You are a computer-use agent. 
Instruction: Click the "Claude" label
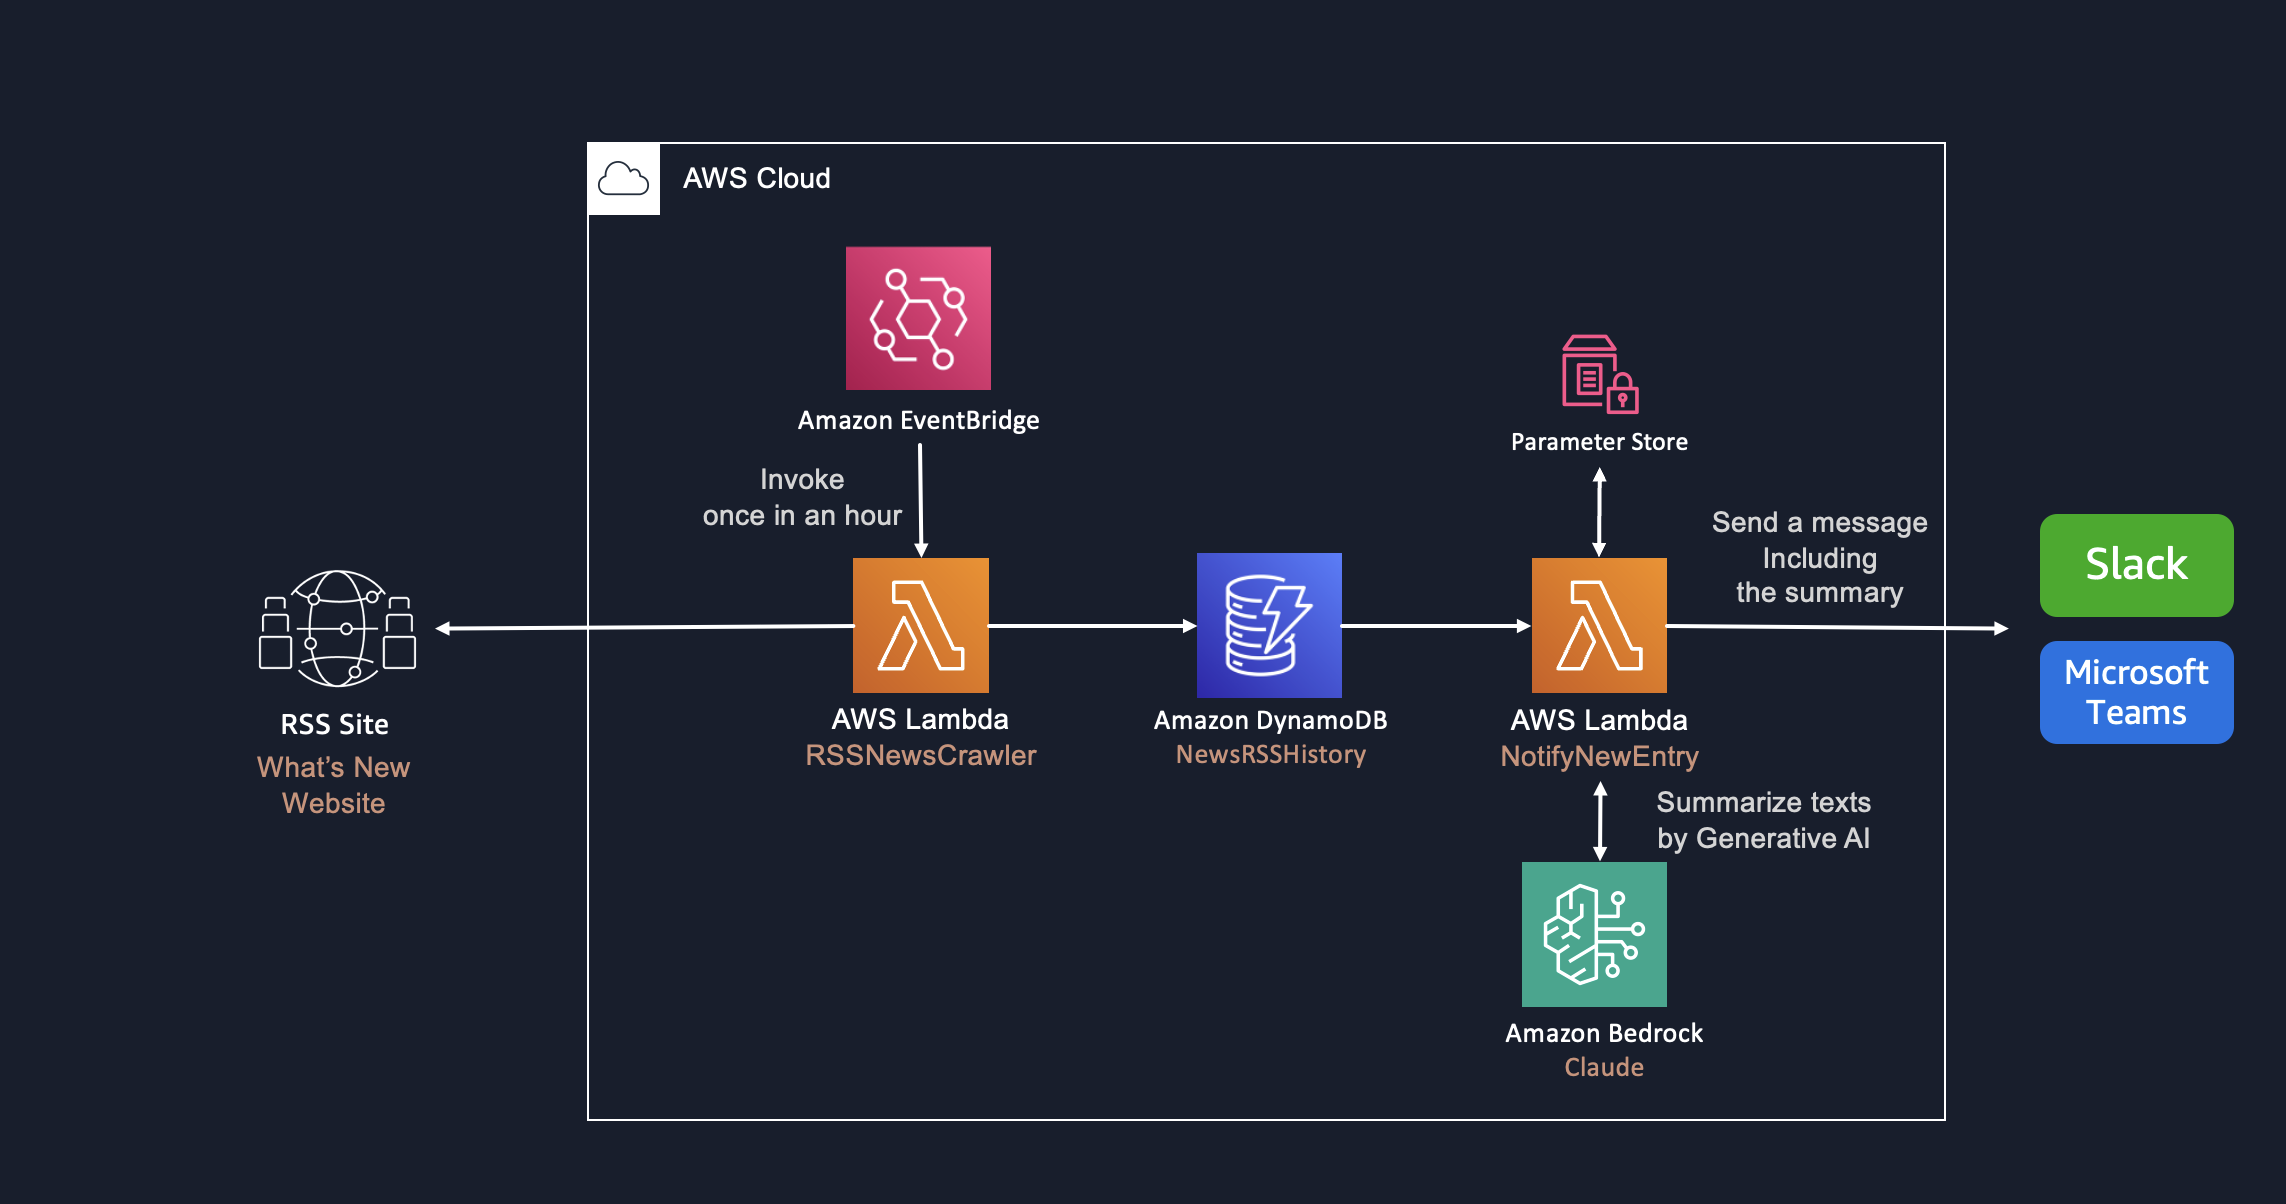point(1604,1067)
